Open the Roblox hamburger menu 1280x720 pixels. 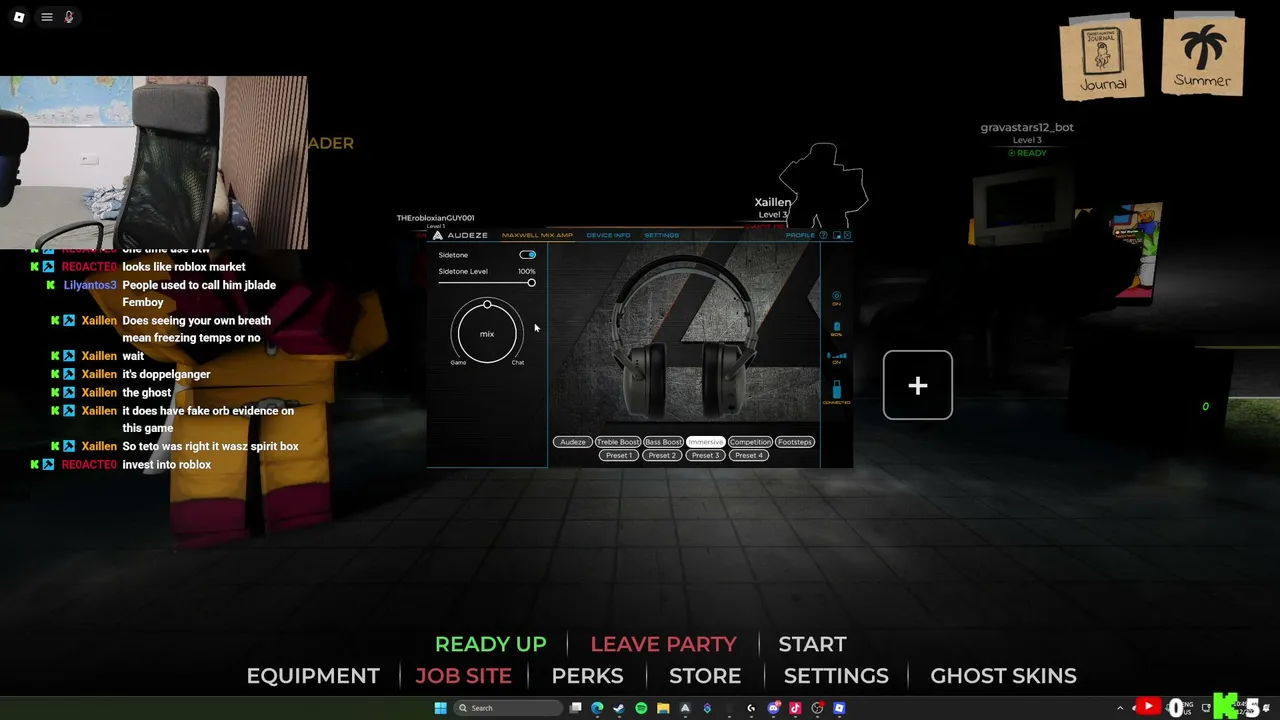47,17
